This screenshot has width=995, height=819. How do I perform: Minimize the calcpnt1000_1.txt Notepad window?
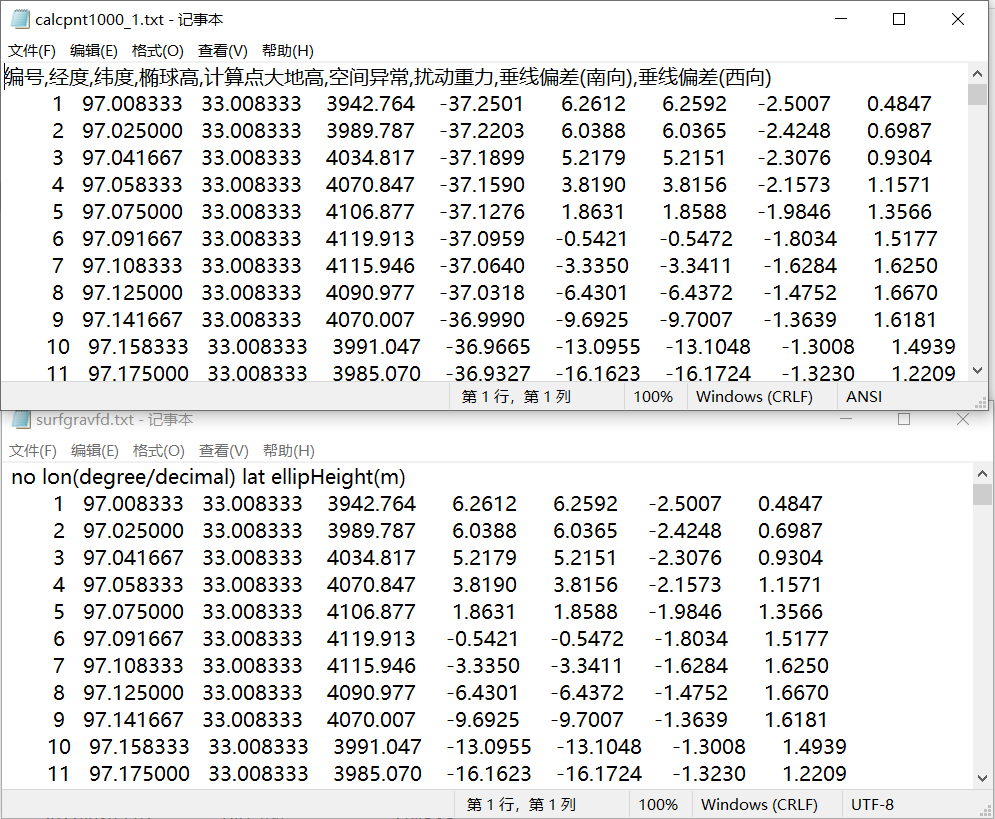(x=841, y=20)
